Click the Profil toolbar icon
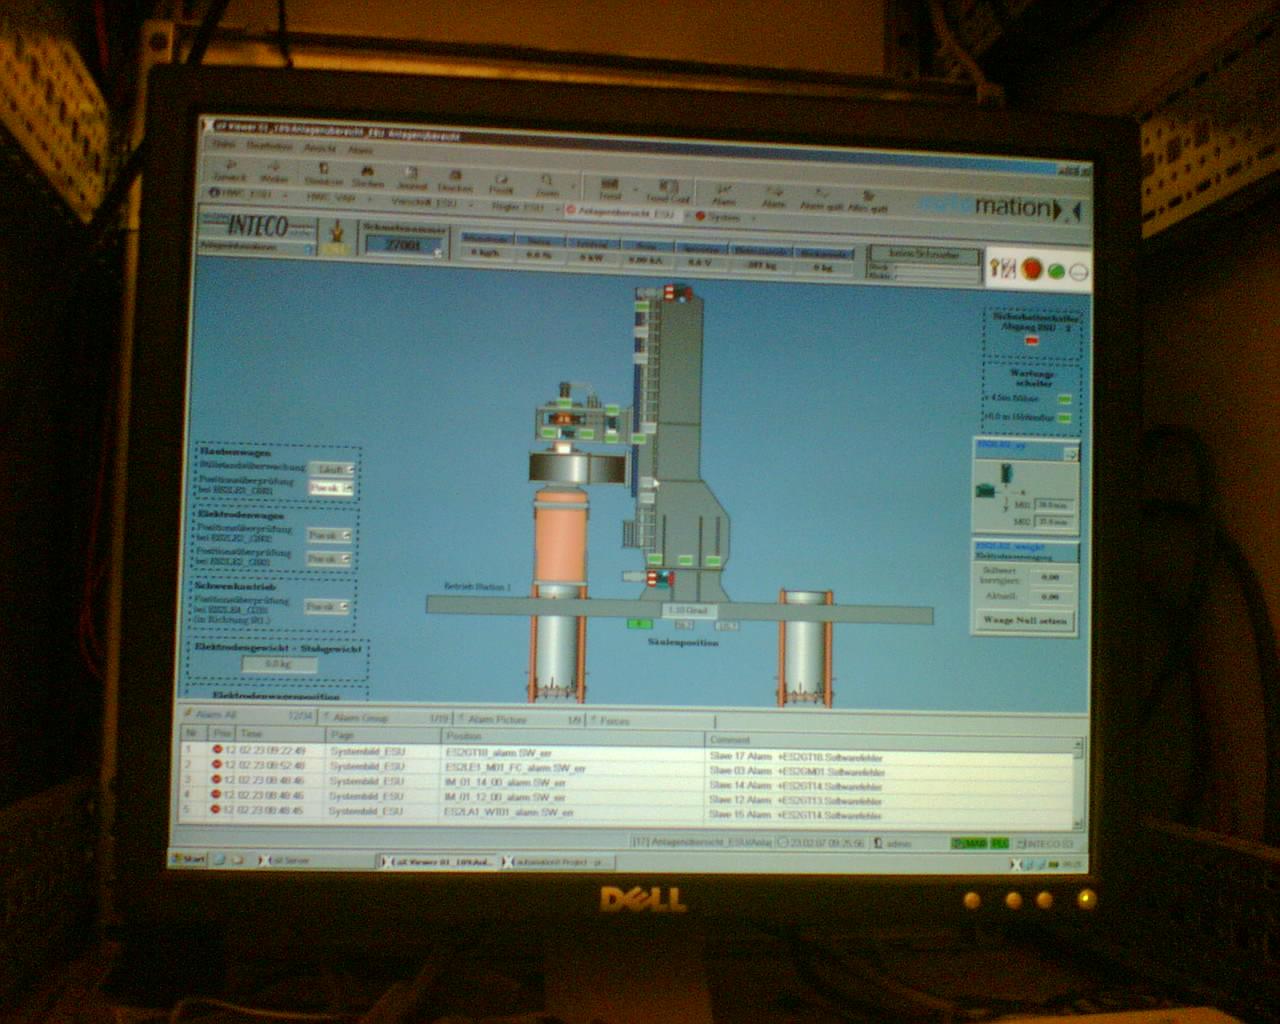 click(x=500, y=178)
